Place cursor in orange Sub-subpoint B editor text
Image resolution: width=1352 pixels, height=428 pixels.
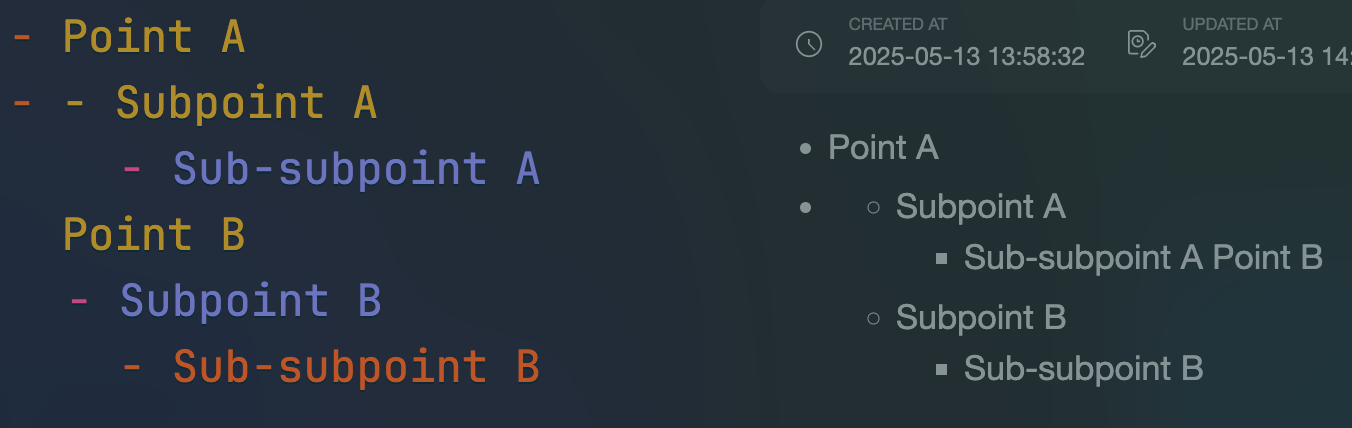pyautogui.click(x=356, y=366)
